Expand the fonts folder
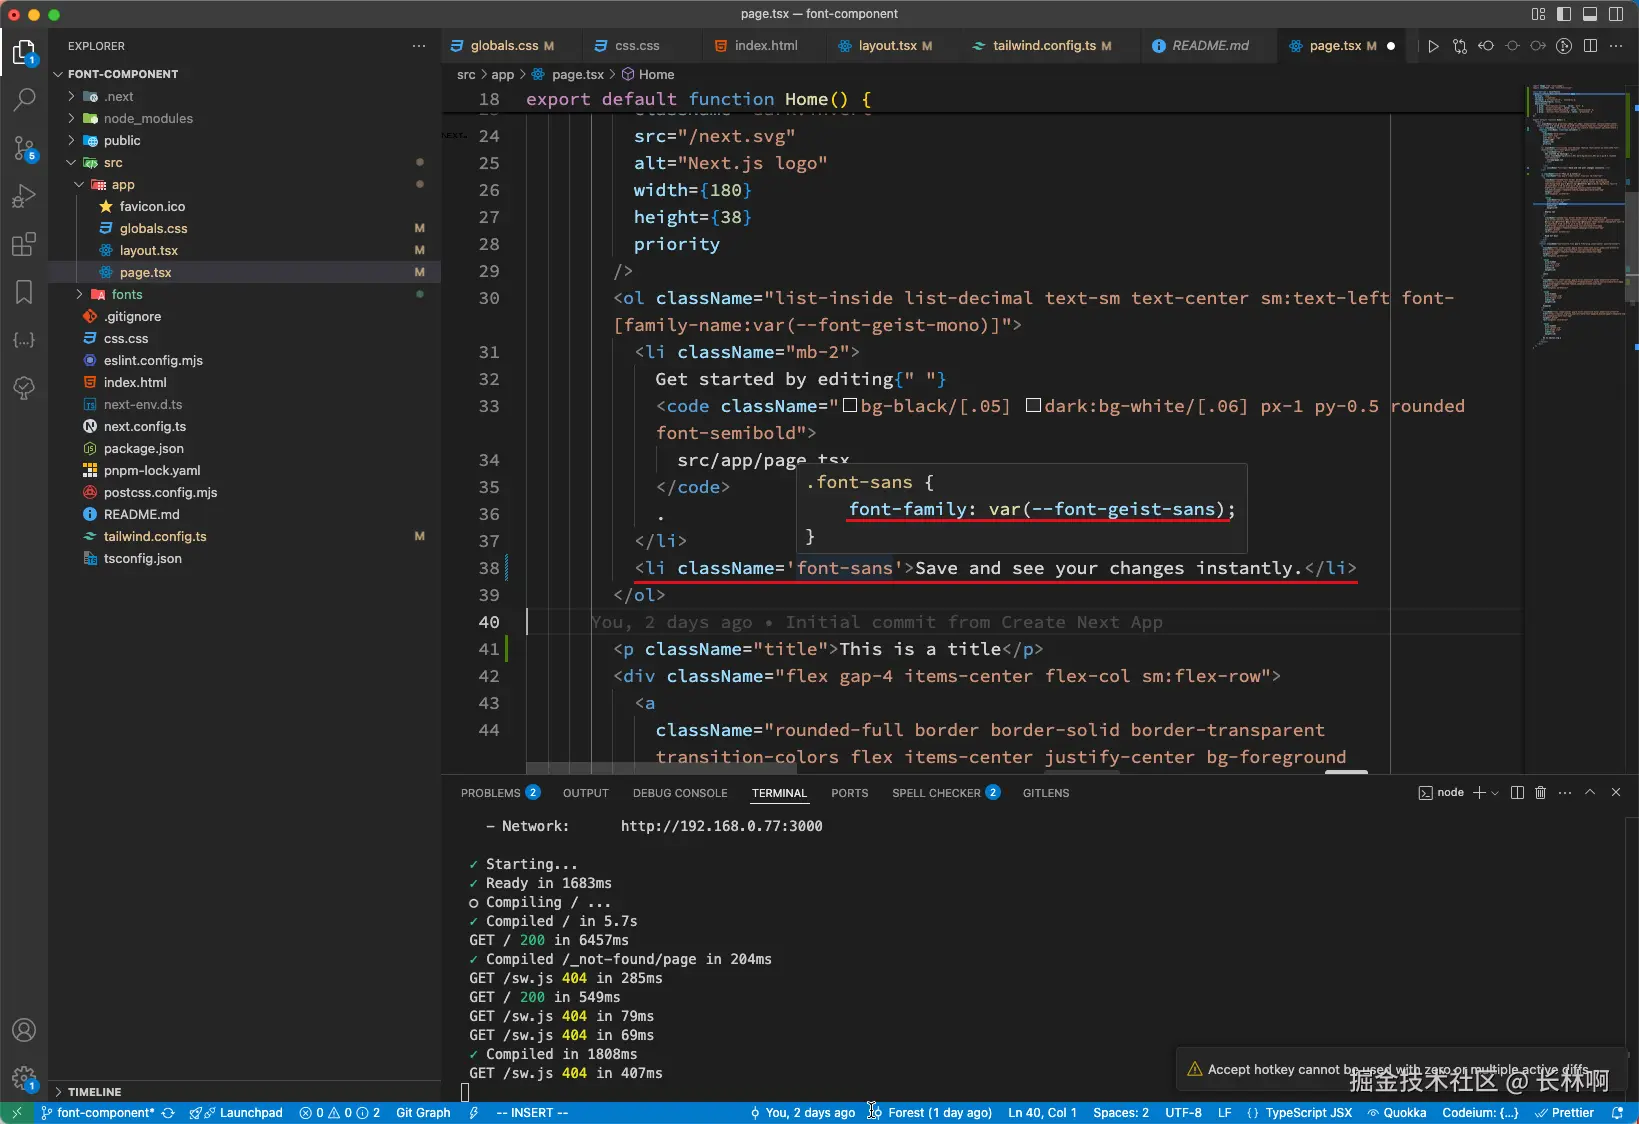This screenshot has height=1124, width=1639. coord(127,295)
